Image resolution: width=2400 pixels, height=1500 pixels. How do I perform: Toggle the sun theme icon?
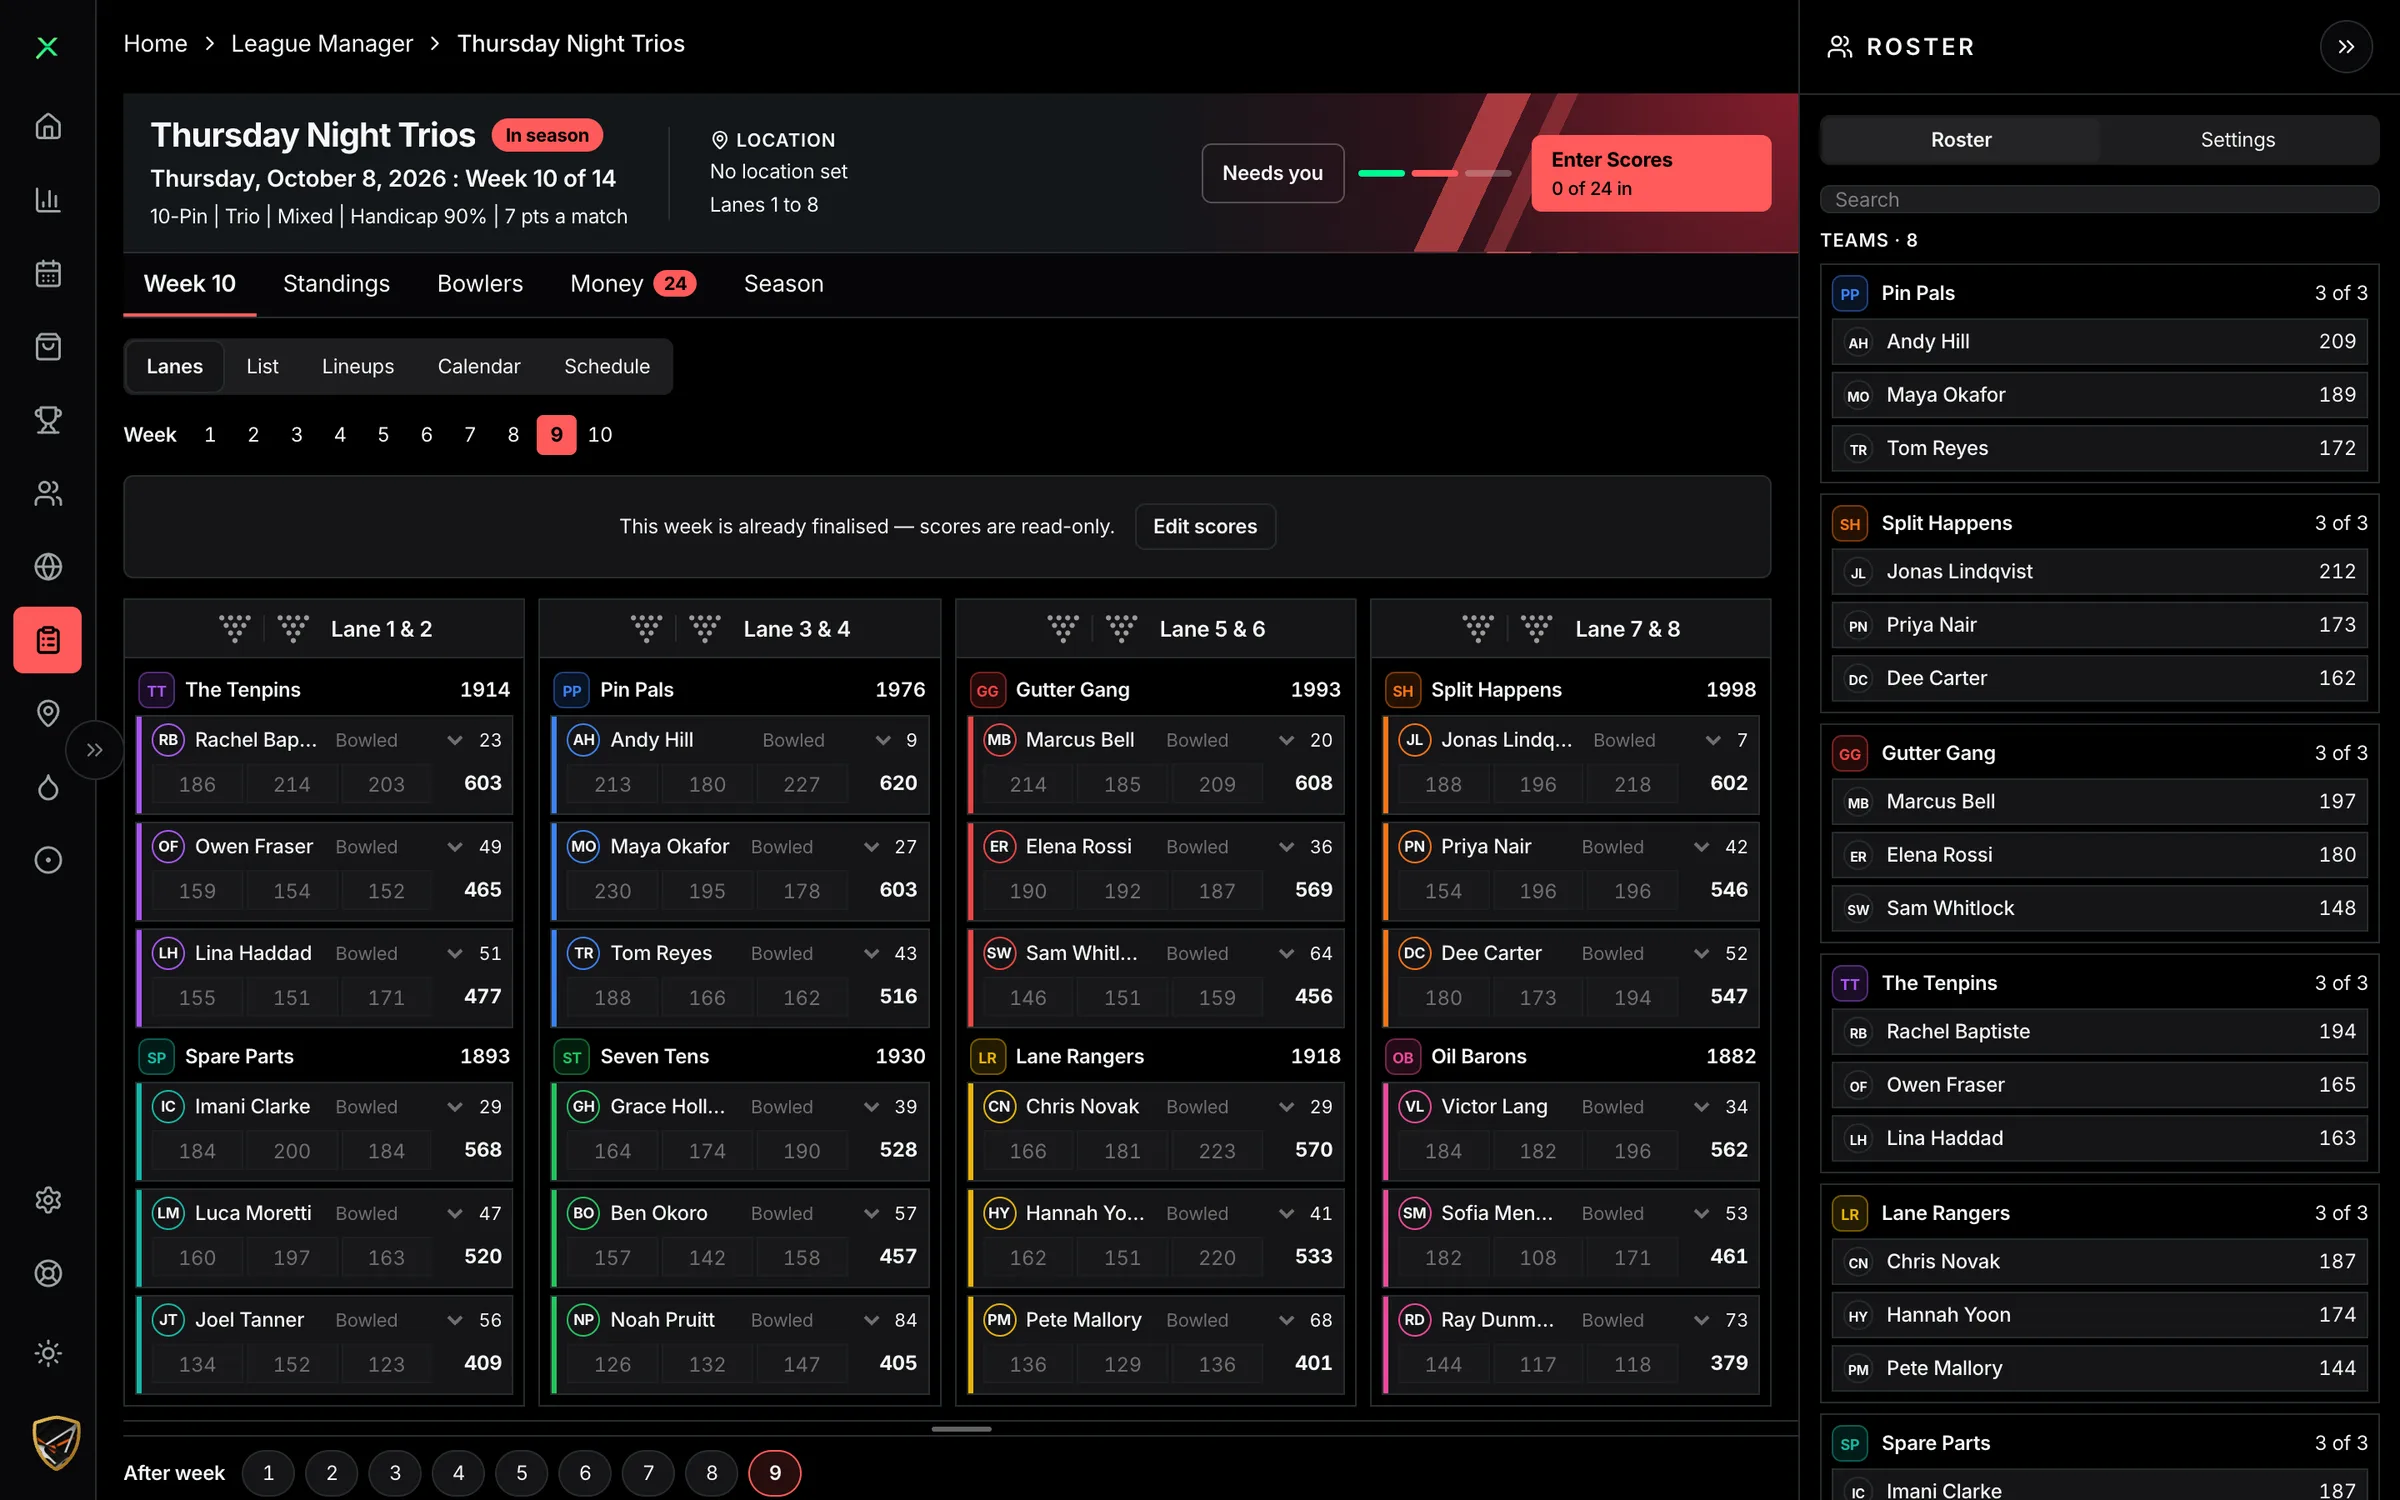48,1353
